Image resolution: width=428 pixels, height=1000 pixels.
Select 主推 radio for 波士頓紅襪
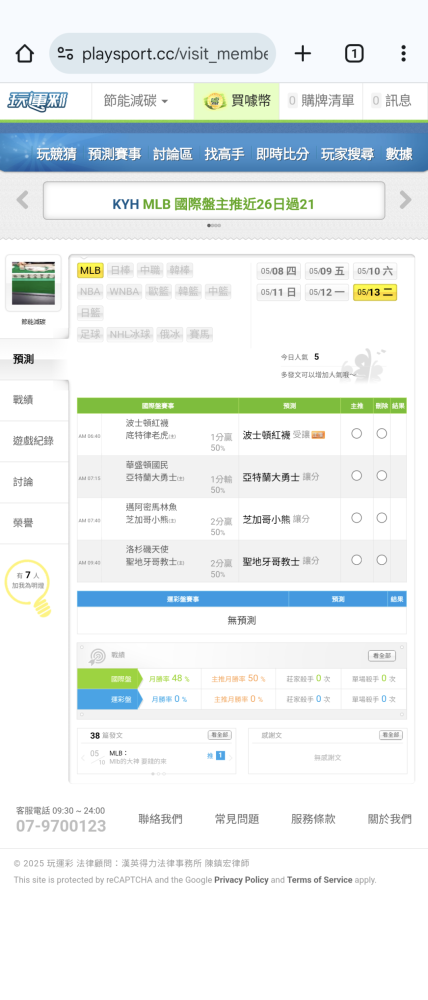click(x=357, y=434)
